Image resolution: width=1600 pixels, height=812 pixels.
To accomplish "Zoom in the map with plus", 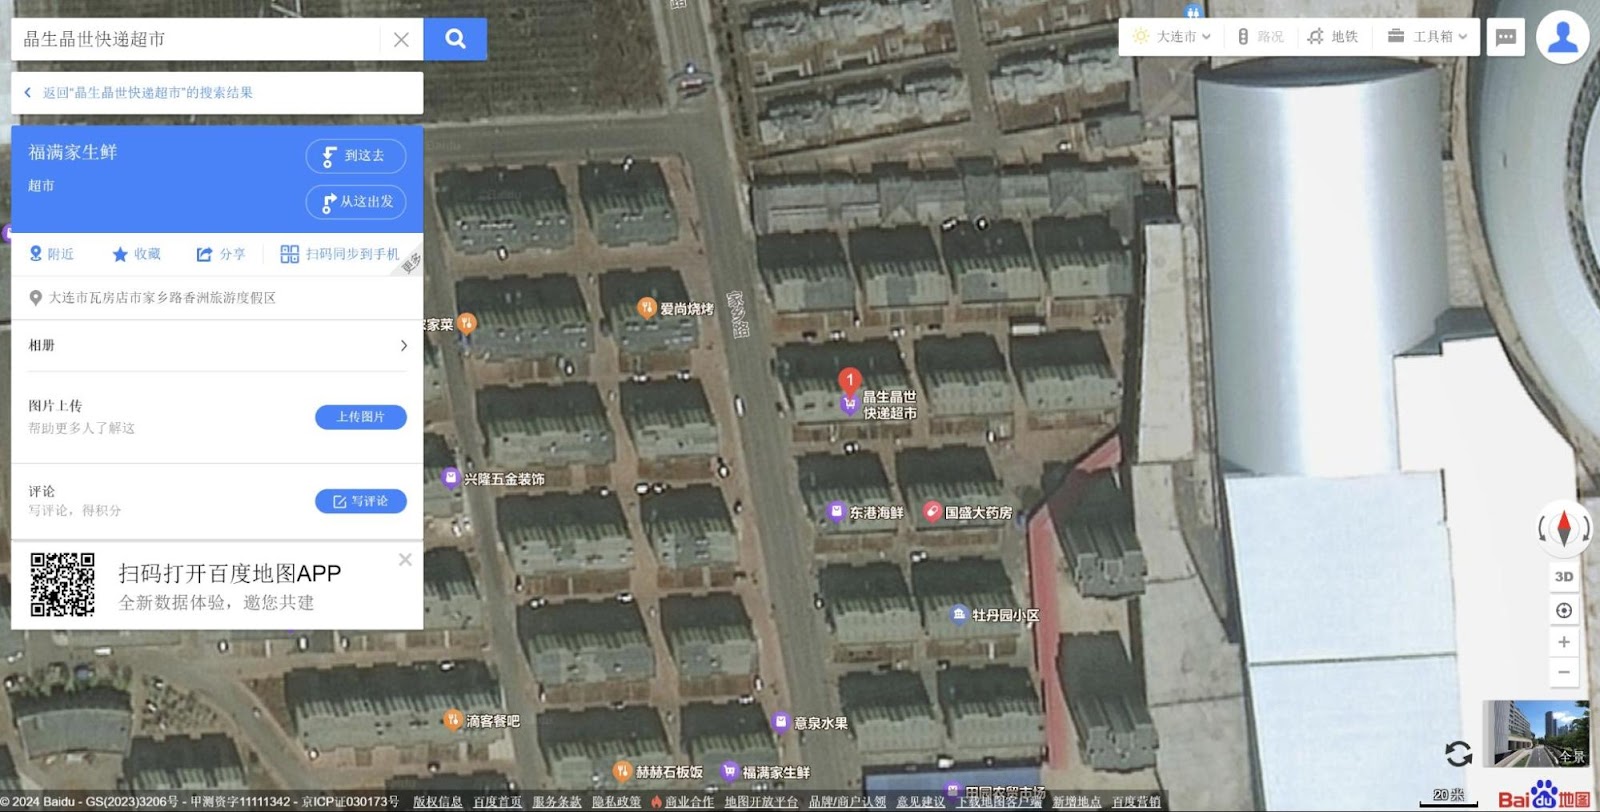I will pyautogui.click(x=1564, y=642).
